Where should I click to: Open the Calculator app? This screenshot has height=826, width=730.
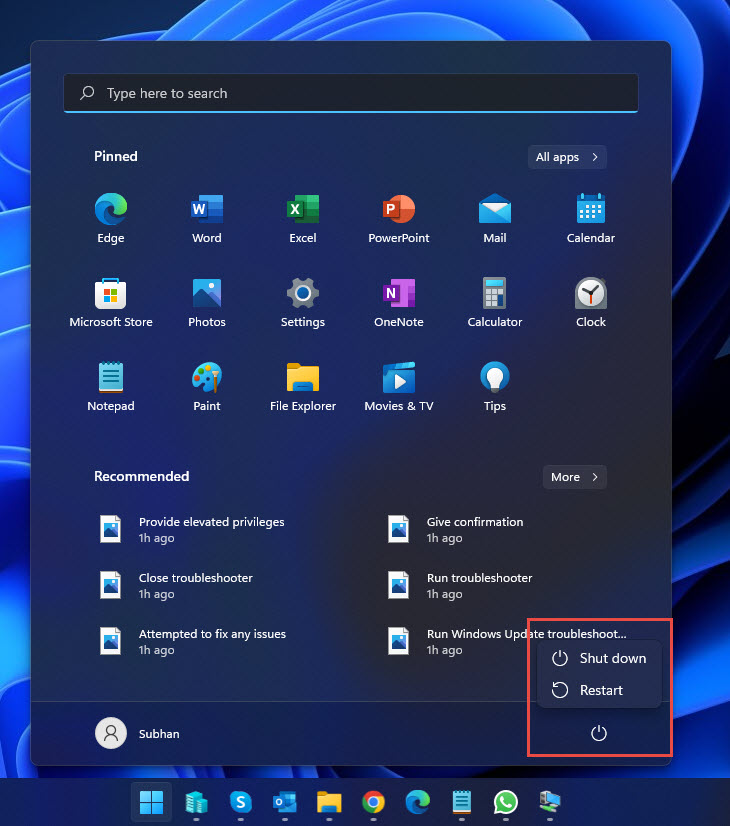coord(495,302)
